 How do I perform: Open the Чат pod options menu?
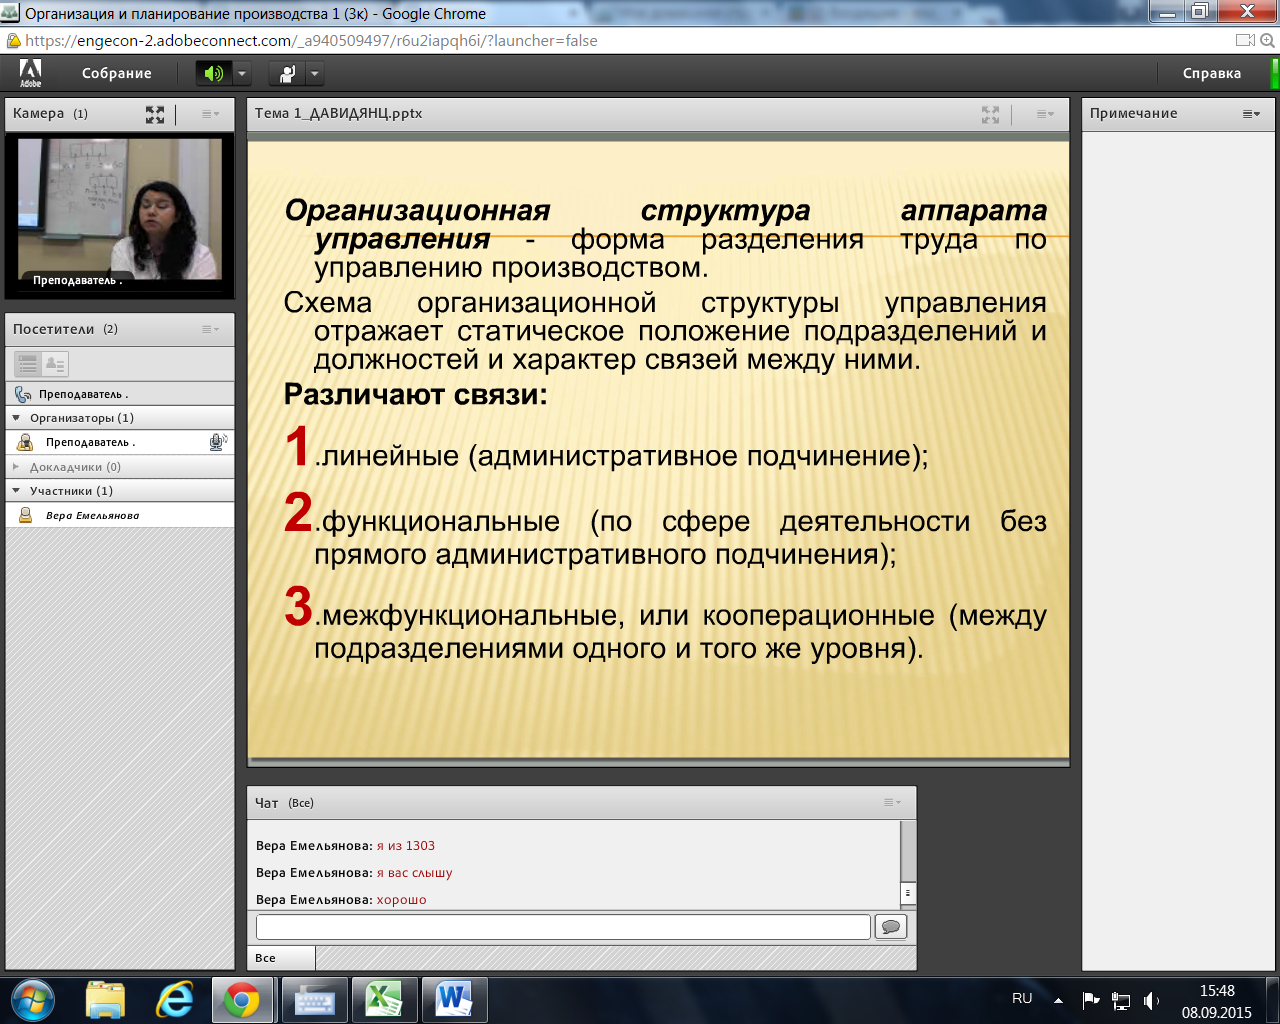click(x=892, y=802)
